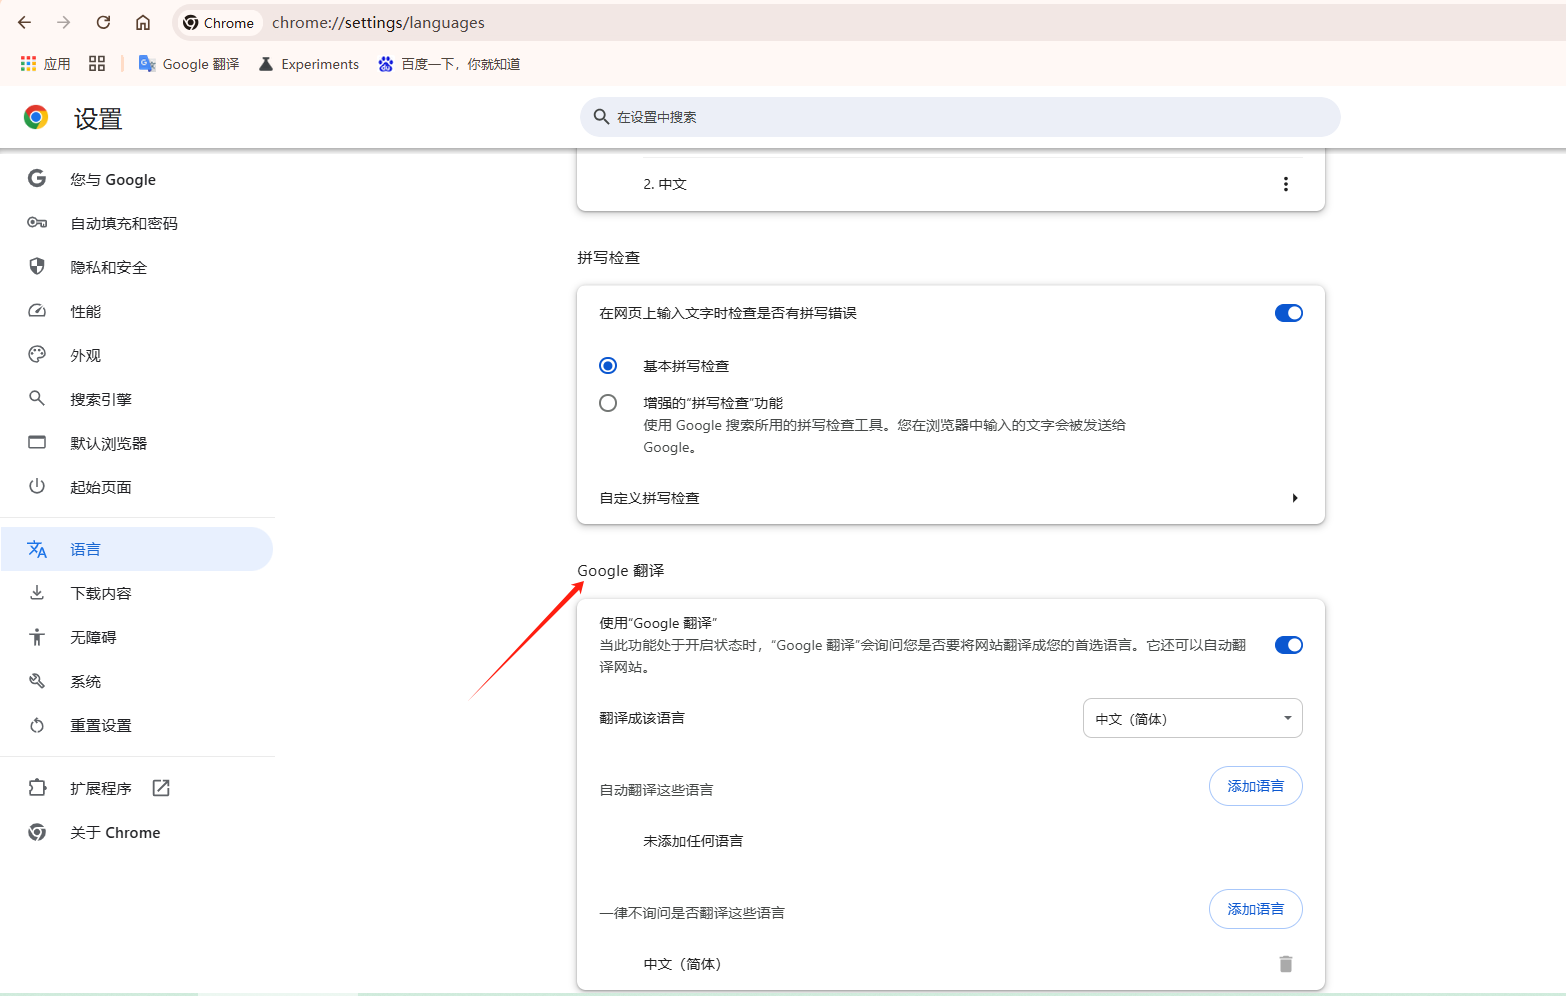Open 扩展程序 in new tab
This screenshot has height=996, width=1566.
[x=137, y=788]
